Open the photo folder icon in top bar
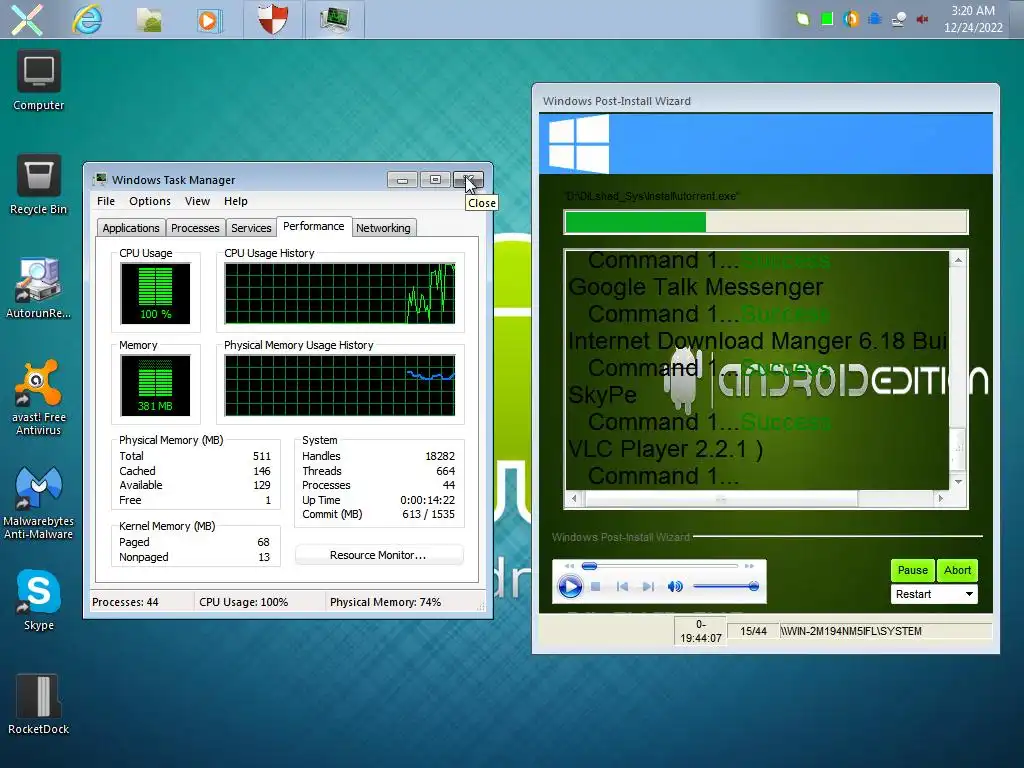Image resolution: width=1024 pixels, height=768 pixels. [x=150, y=20]
